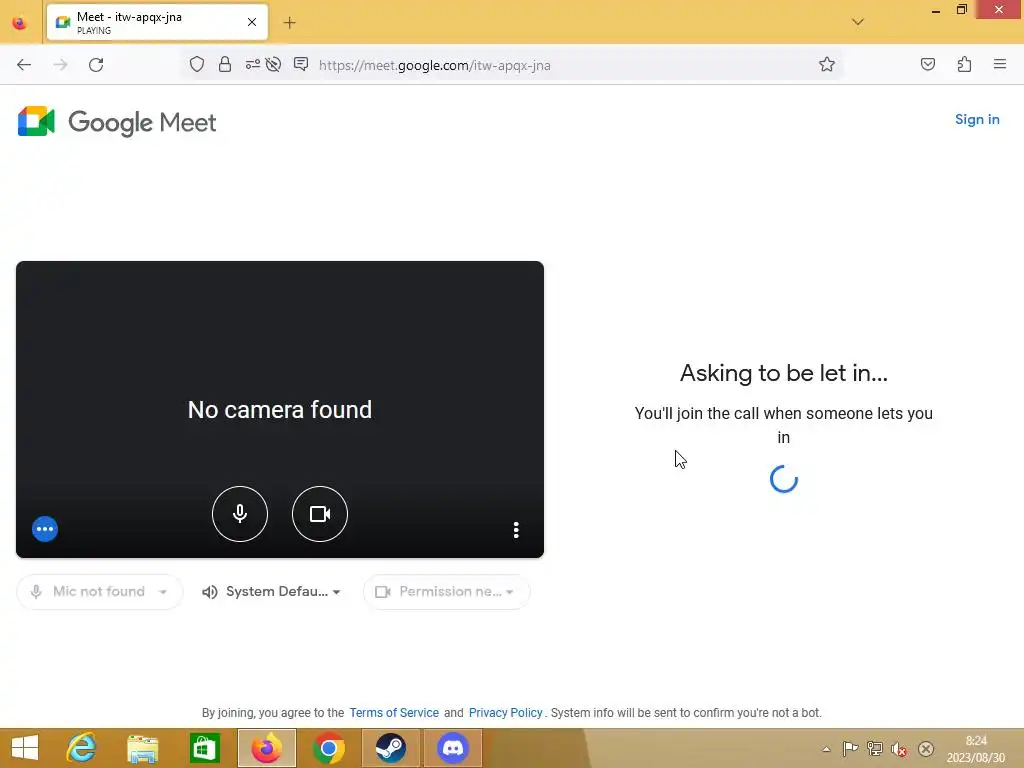Toggle the camera button in video preview
This screenshot has width=1024, height=768.
[320, 514]
